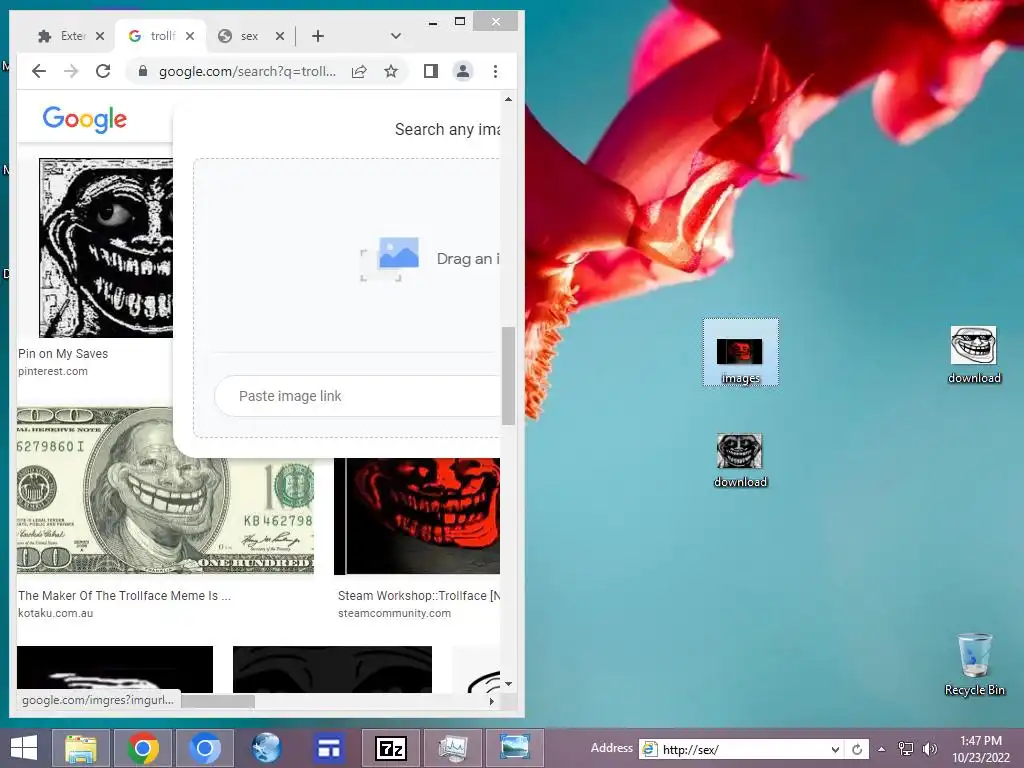Go back in Chrome
1024x768 pixels.
pos(39,71)
